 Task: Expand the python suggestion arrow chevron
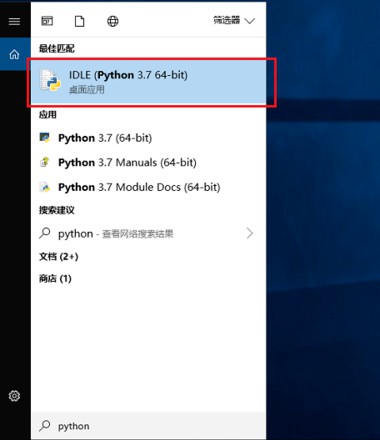[x=250, y=233]
